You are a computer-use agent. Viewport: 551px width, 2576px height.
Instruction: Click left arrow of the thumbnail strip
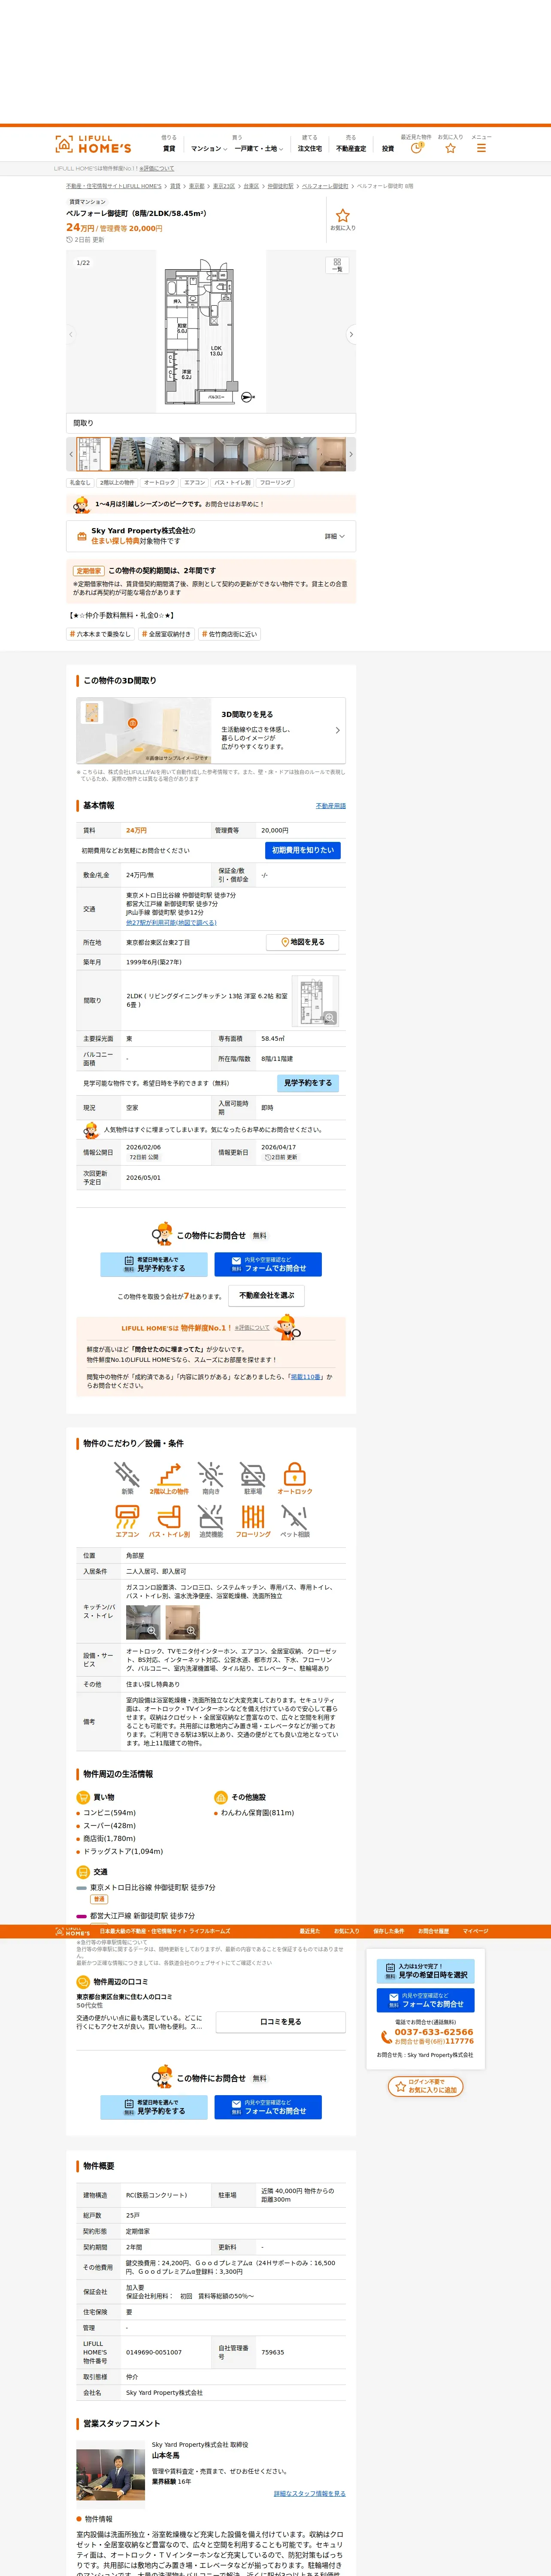[70, 454]
